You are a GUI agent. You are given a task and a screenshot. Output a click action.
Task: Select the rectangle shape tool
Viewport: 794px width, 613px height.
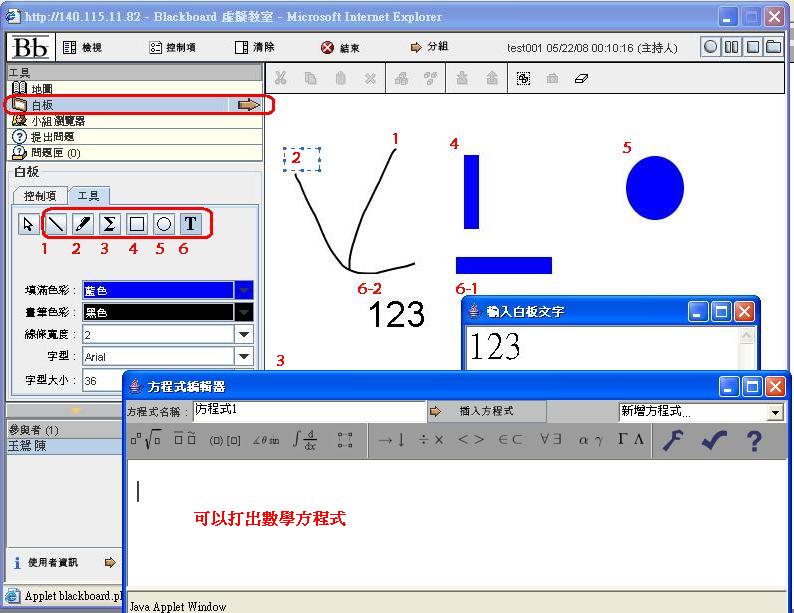point(137,224)
